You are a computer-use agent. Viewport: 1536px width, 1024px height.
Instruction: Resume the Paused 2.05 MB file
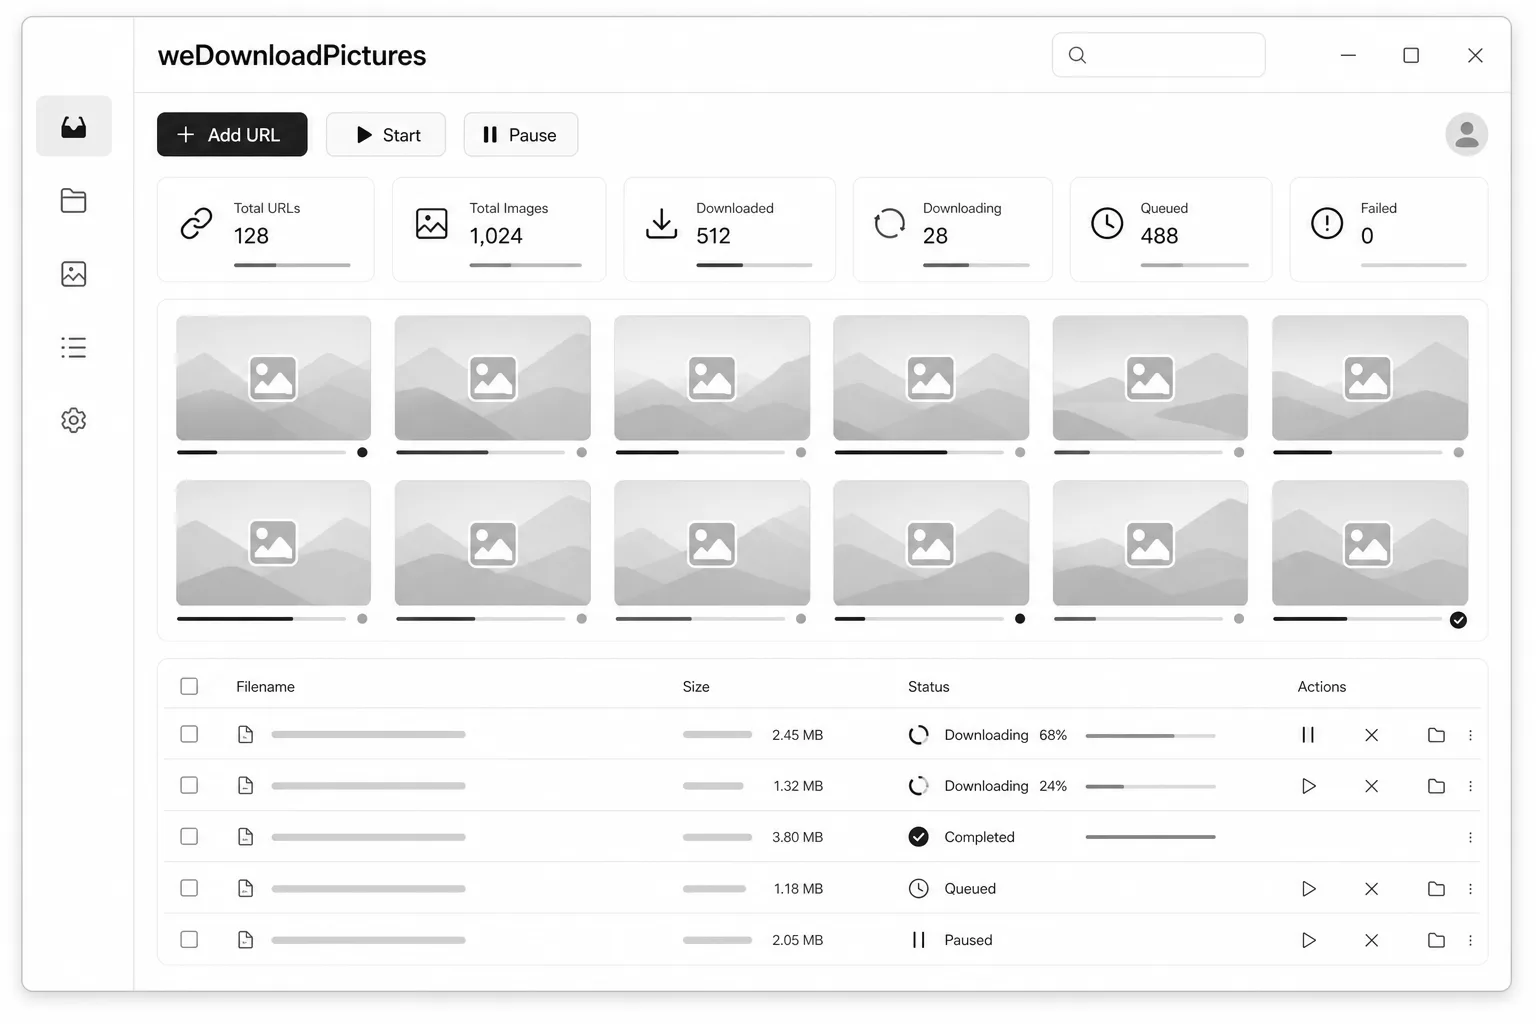tap(1308, 940)
